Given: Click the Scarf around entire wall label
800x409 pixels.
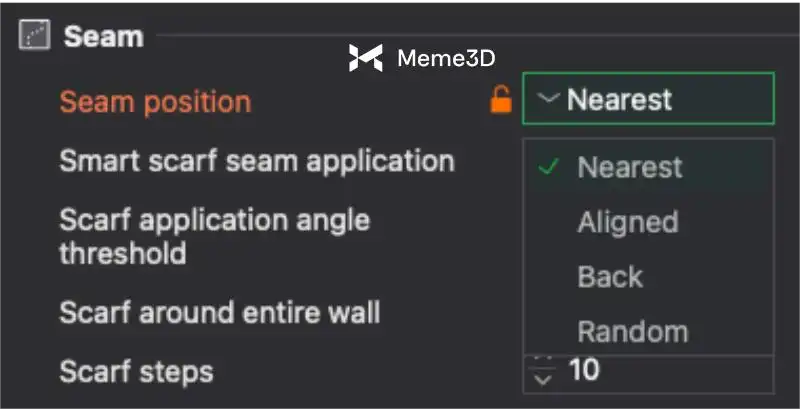Looking at the screenshot, I should pos(219,312).
